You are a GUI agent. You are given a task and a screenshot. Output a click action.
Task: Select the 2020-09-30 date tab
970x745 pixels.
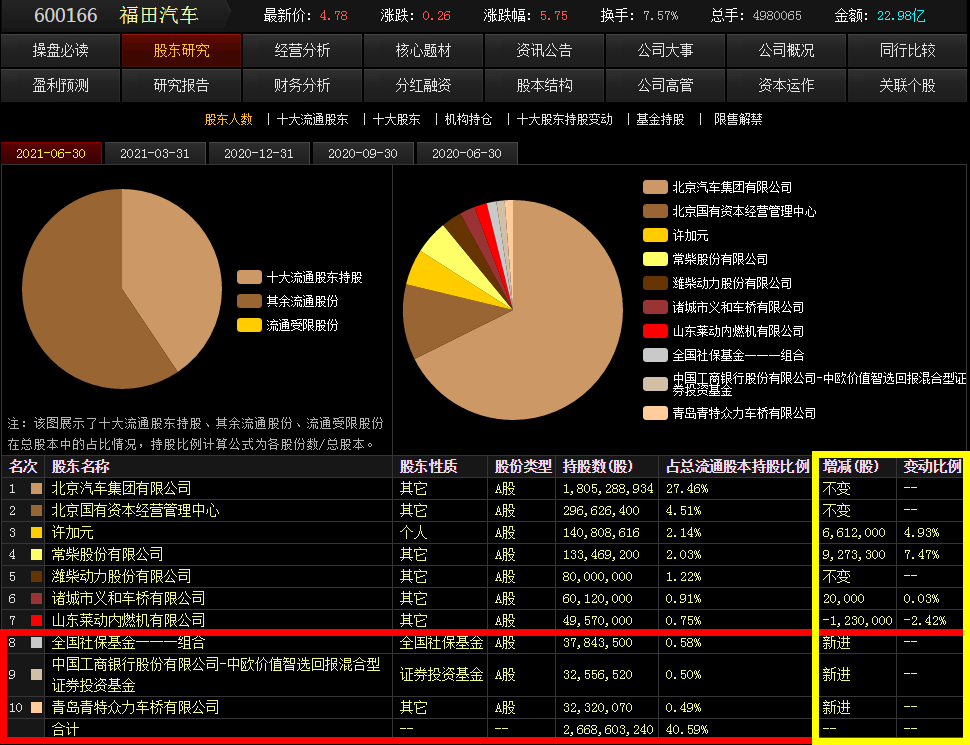(x=363, y=153)
